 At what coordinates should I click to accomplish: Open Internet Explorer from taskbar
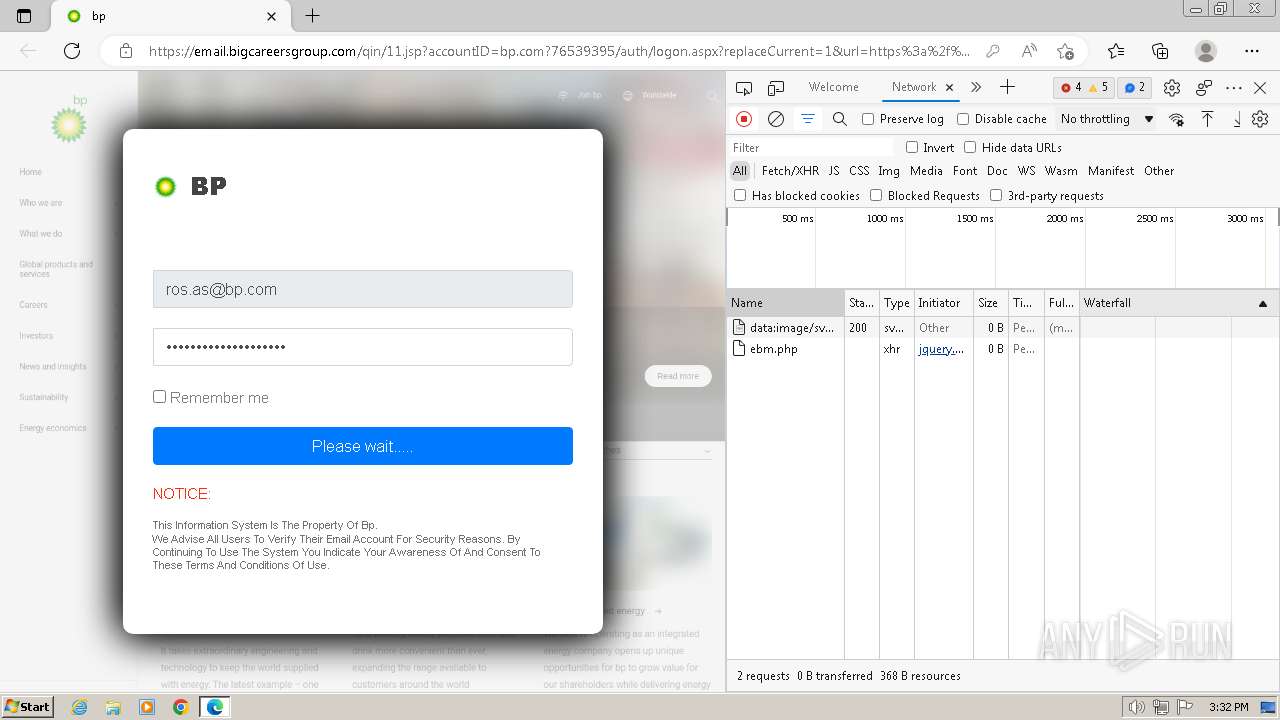click(80, 707)
